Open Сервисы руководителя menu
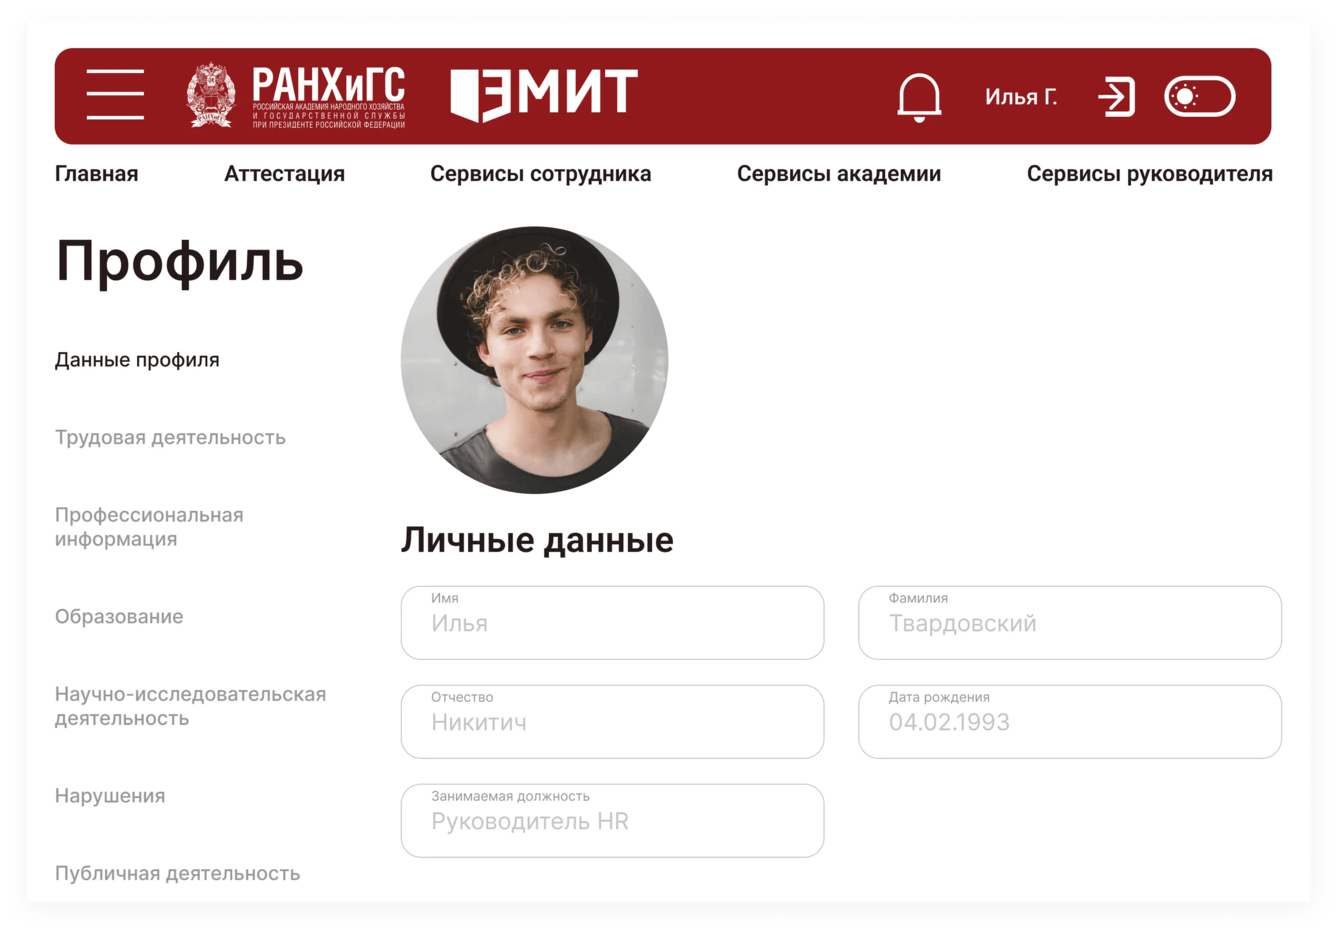This screenshot has width=1340, height=936. (x=1150, y=174)
